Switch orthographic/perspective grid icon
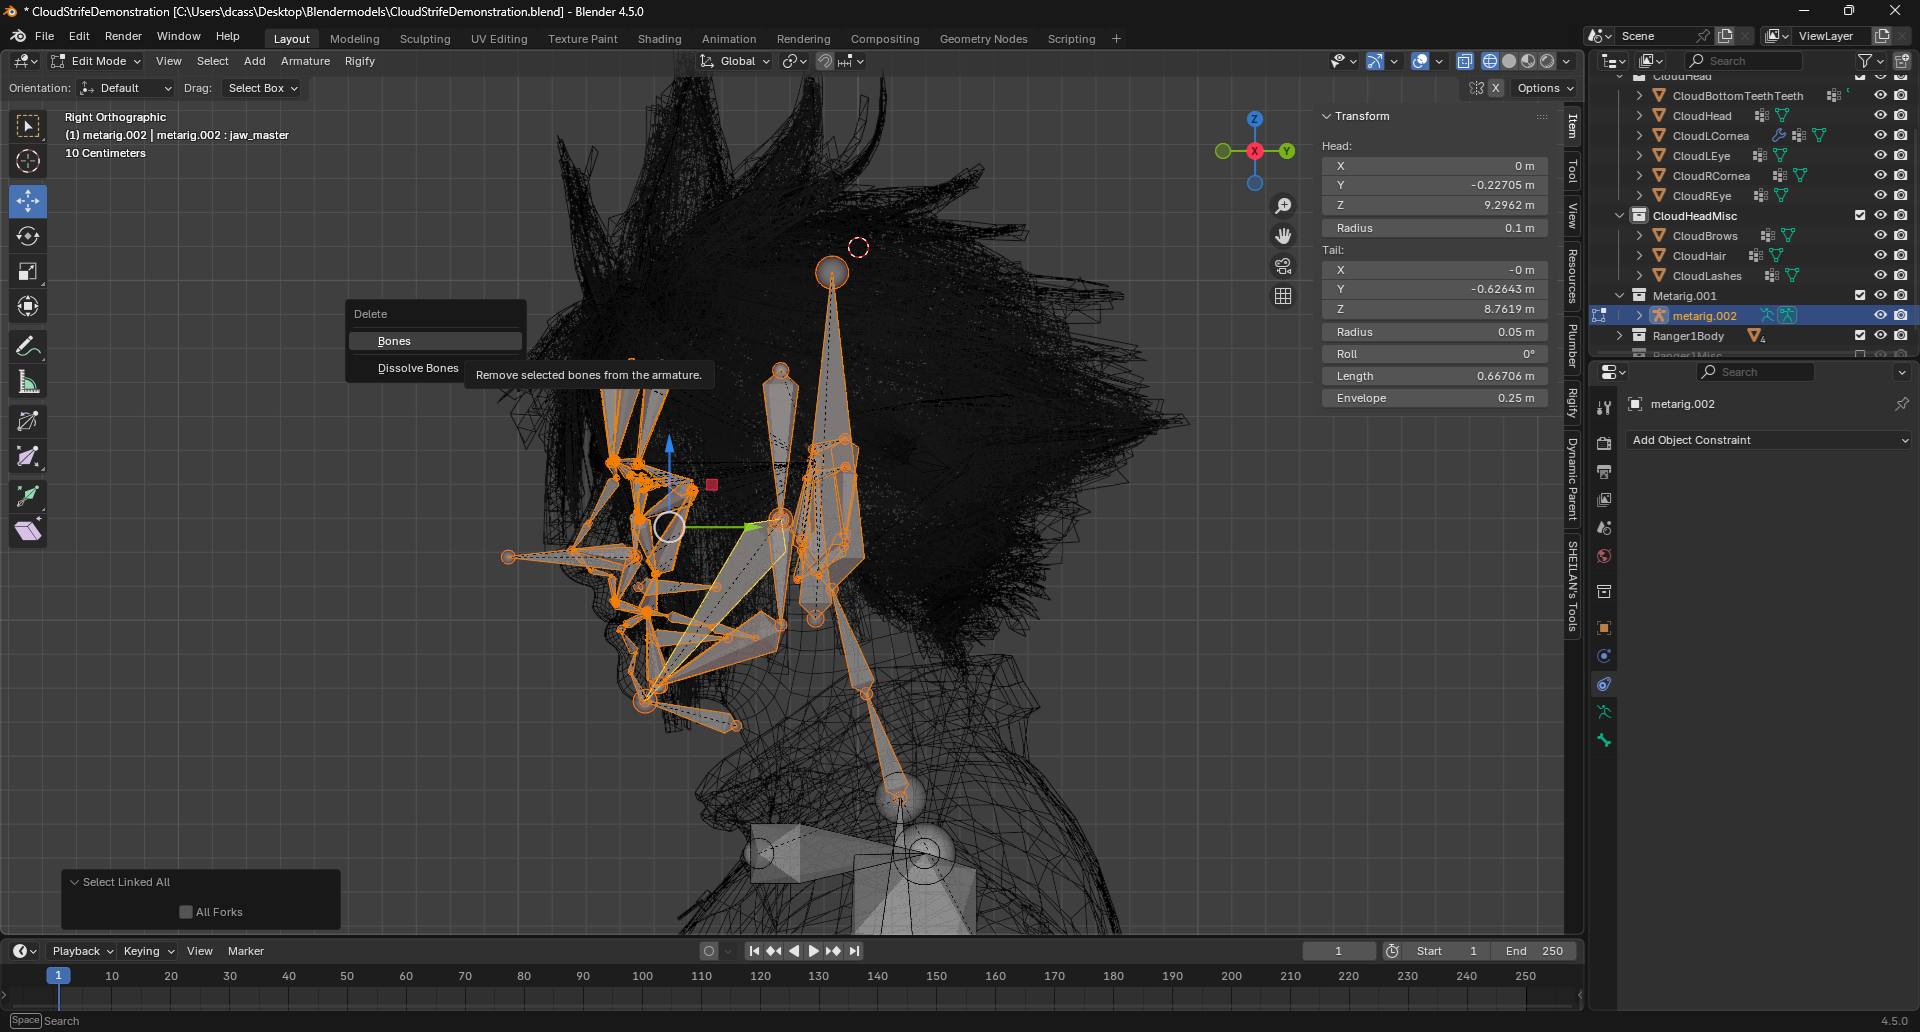1920x1032 pixels. (1283, 296)
